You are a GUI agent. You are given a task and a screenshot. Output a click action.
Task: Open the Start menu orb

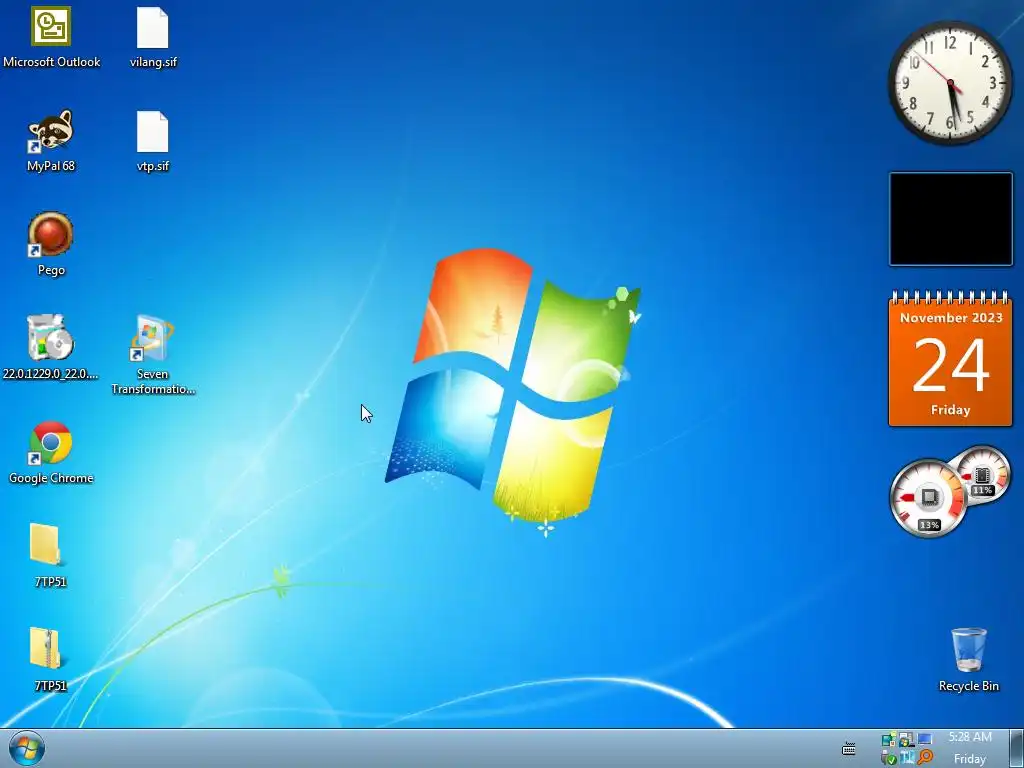27,748
